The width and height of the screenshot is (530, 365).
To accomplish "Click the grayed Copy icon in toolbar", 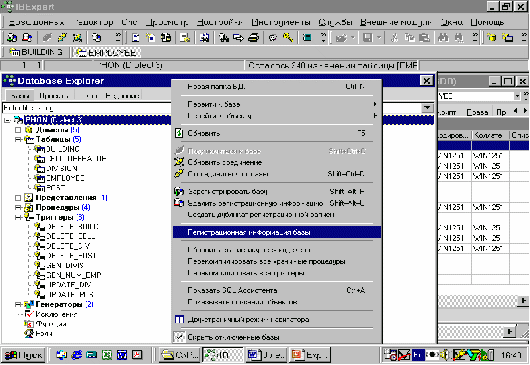I will click(410, 38).
